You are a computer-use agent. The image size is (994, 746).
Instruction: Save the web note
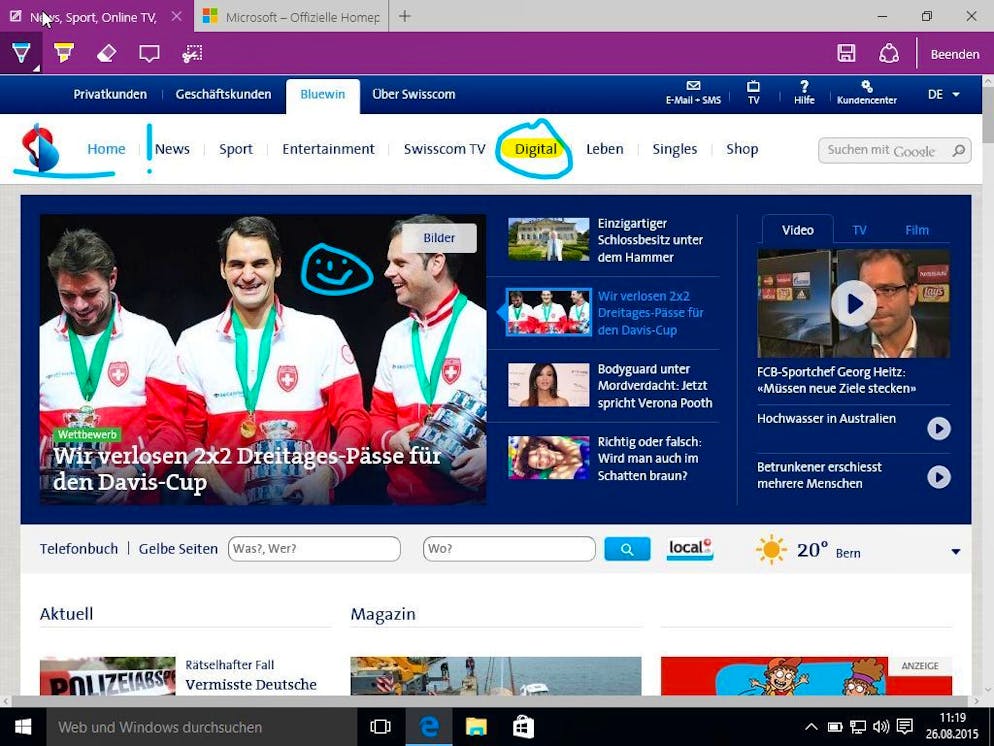point(846,53)
